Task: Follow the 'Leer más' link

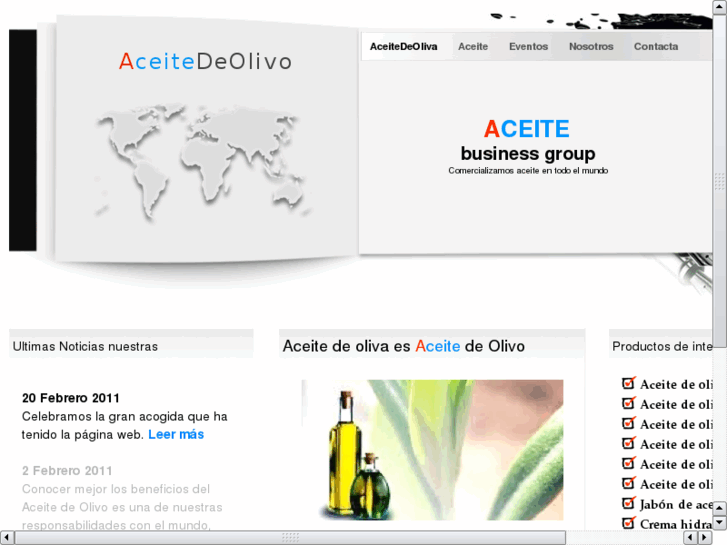Action: 176,435
